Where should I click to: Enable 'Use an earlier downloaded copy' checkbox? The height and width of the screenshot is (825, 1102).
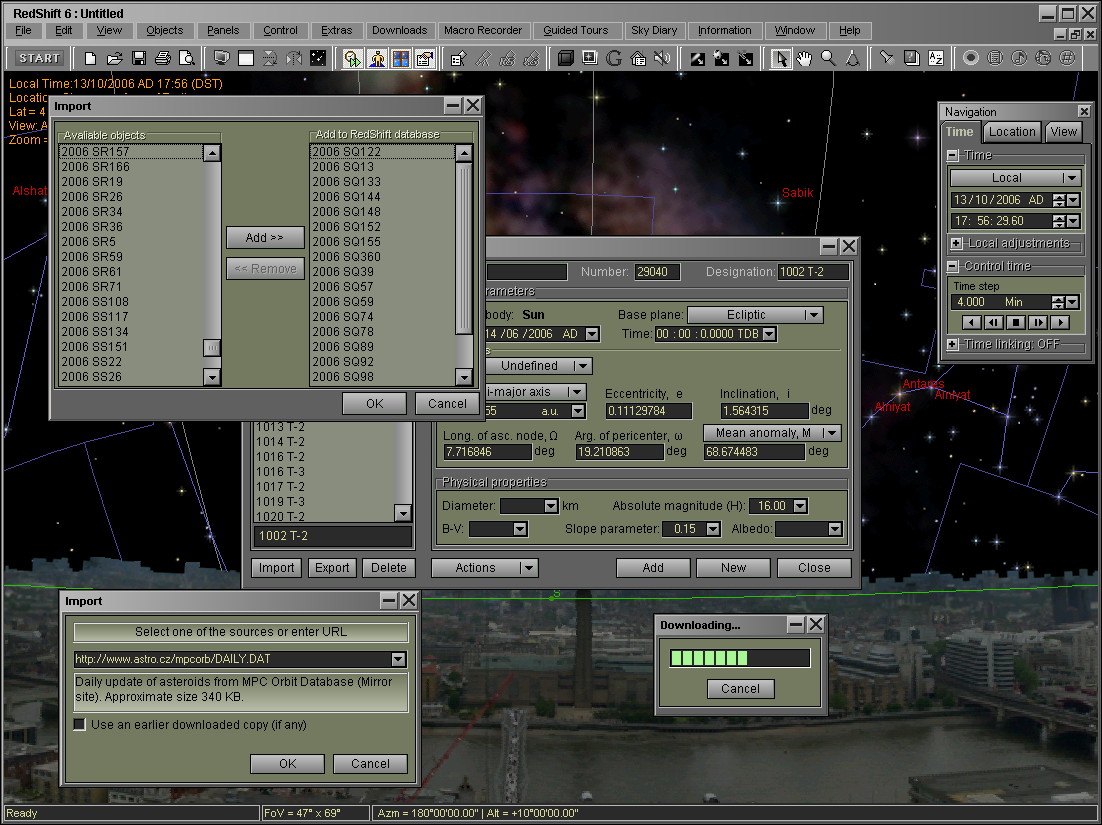(80, 724)
